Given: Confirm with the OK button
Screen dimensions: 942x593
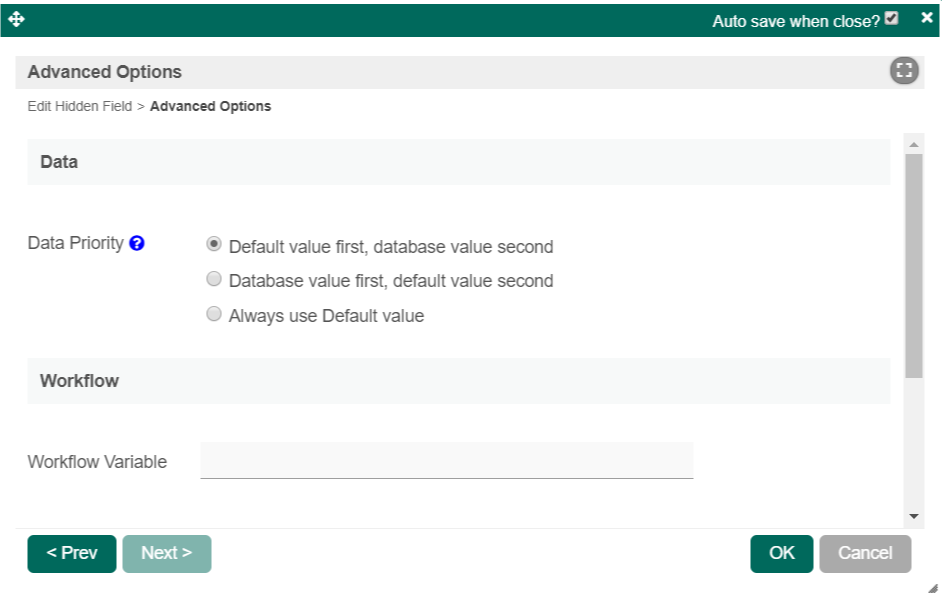Looking at the screenshot, I should point(781,553).
